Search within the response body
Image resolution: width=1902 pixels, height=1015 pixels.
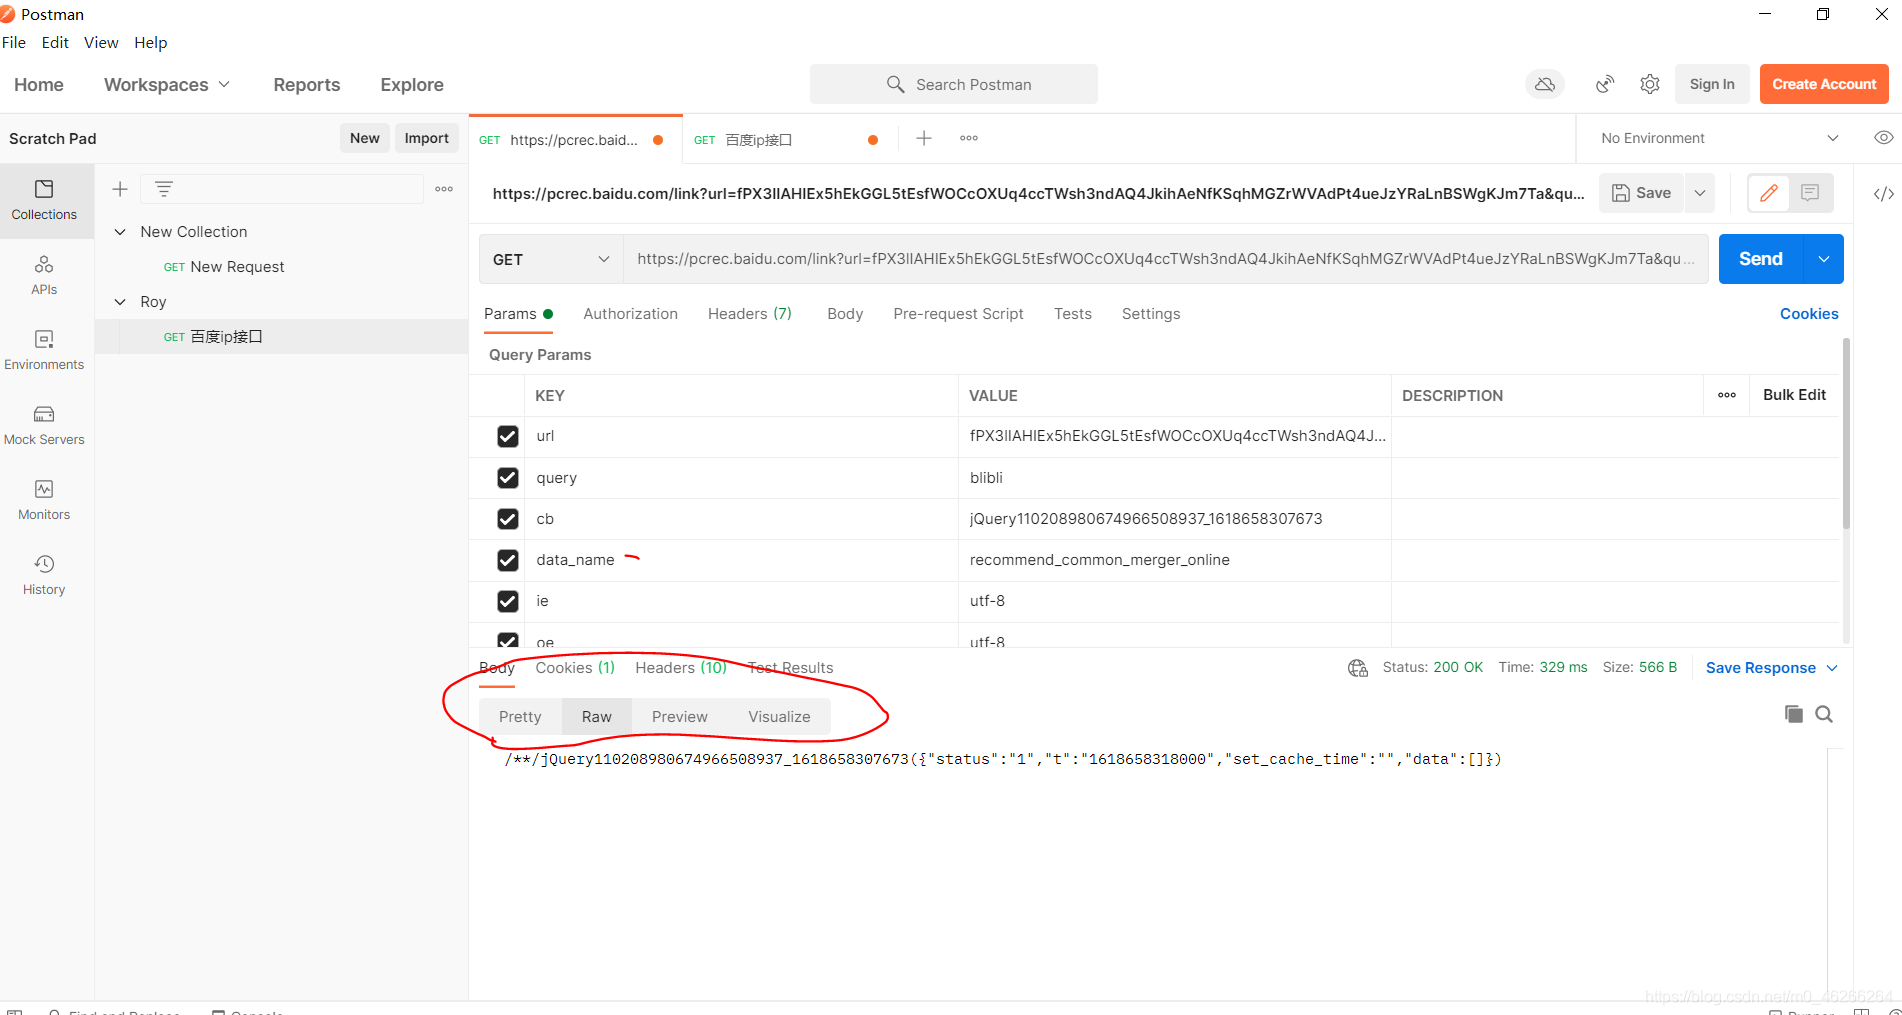tap(1824, 714)
